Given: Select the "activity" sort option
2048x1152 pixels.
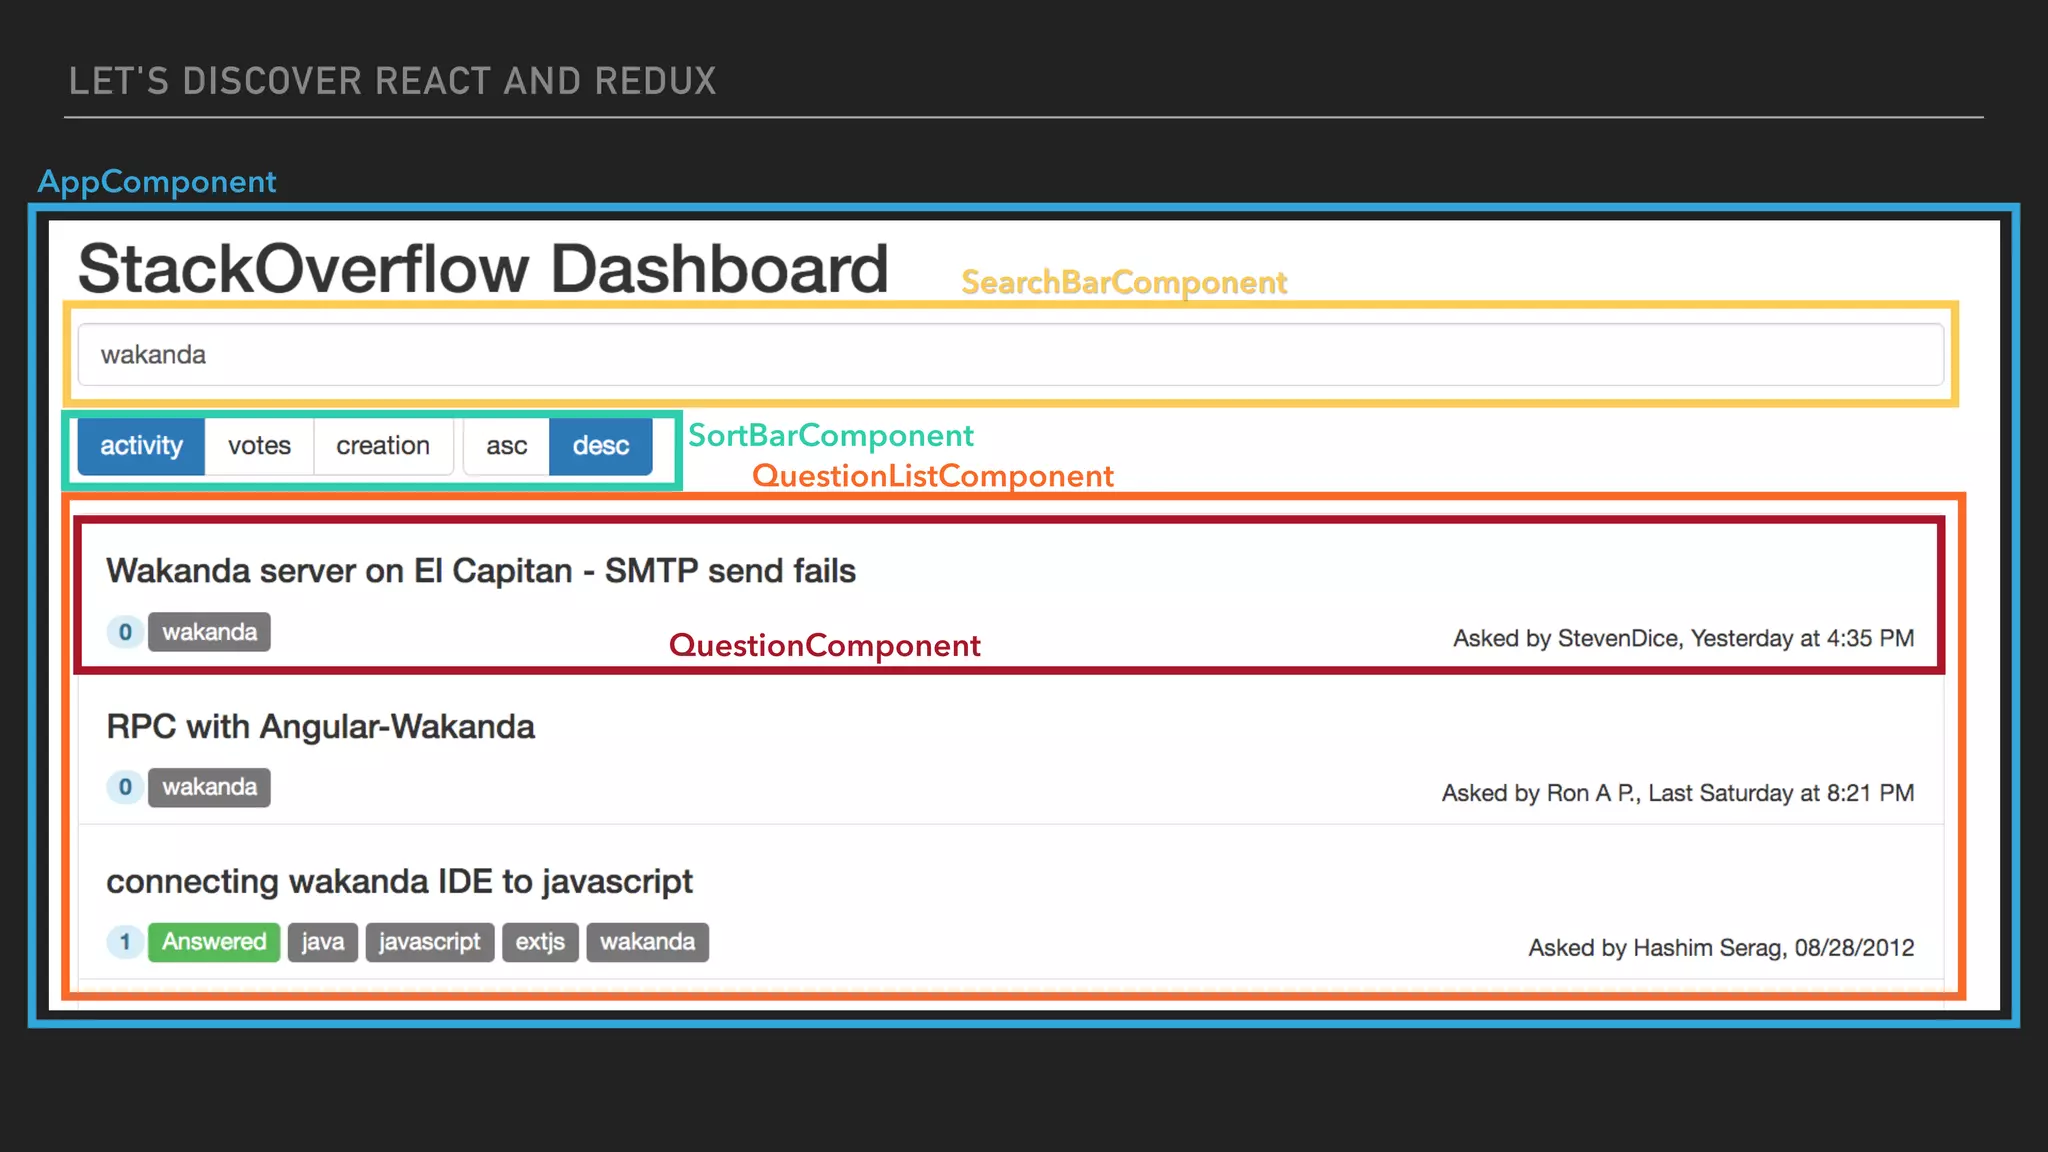Looking at the screenshot, I should pyautogui.click(x=141, y=446).
